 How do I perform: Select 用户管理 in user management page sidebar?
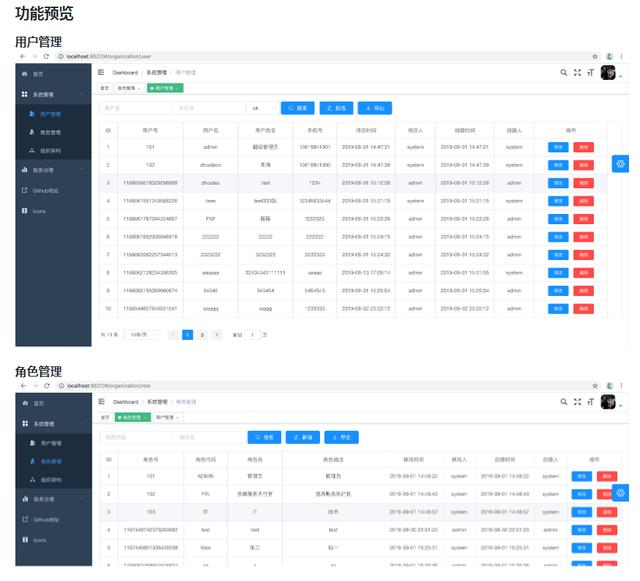point(53,114)
